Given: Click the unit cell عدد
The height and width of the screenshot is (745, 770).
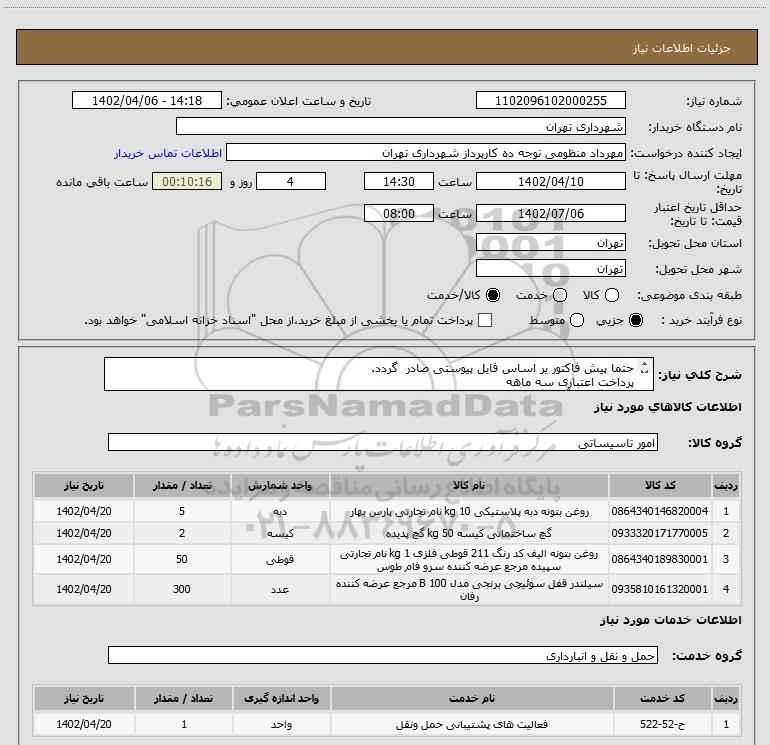Looking at the screenshot, I should pos(280,589).
